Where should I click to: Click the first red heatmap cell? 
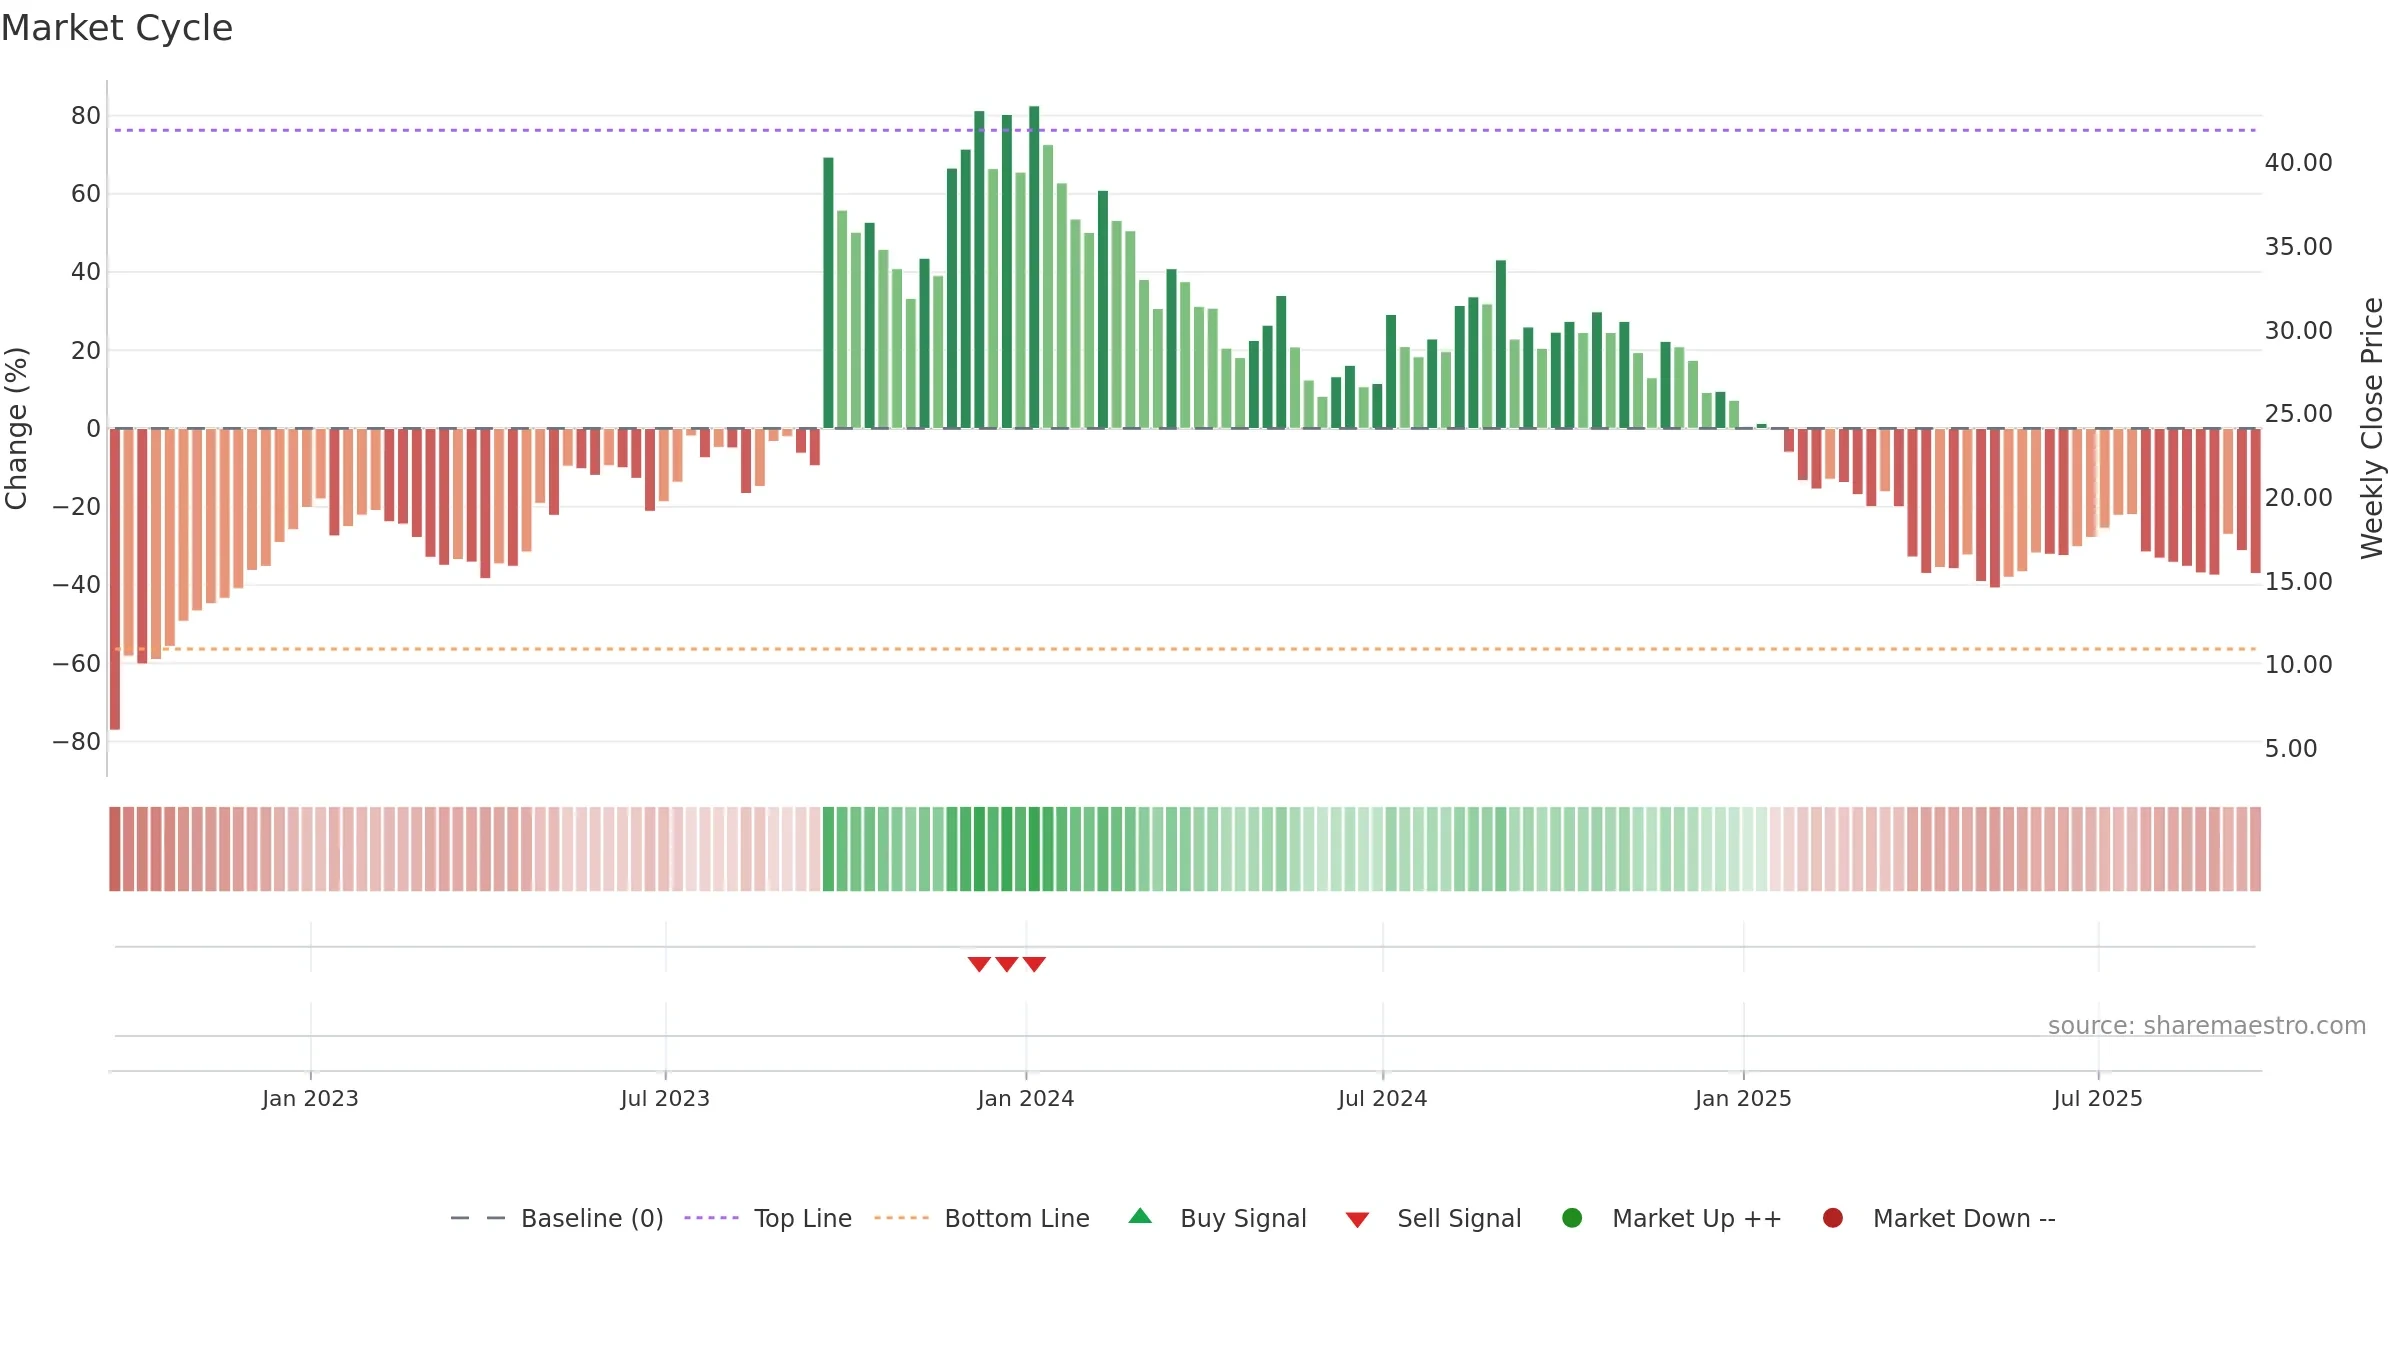115,849
